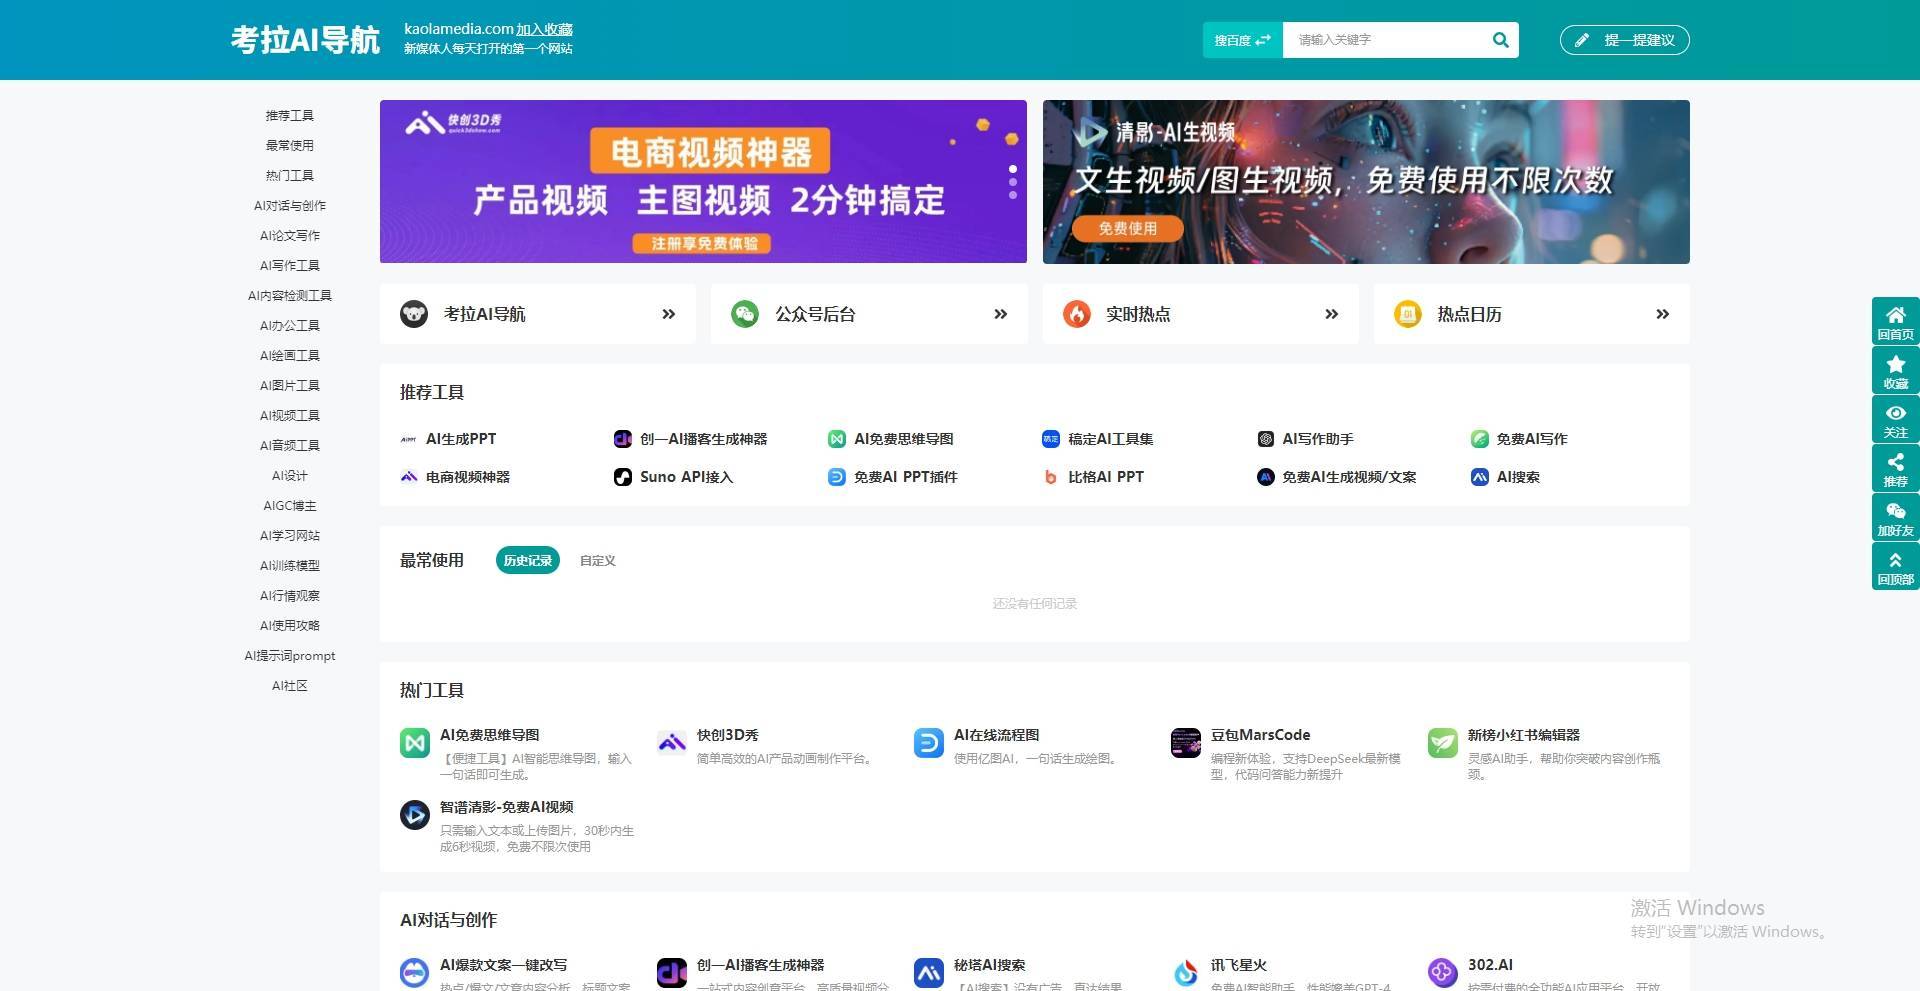
Task: Expand the 考拉AI导航 card arrow
Action: click(669, 314)
